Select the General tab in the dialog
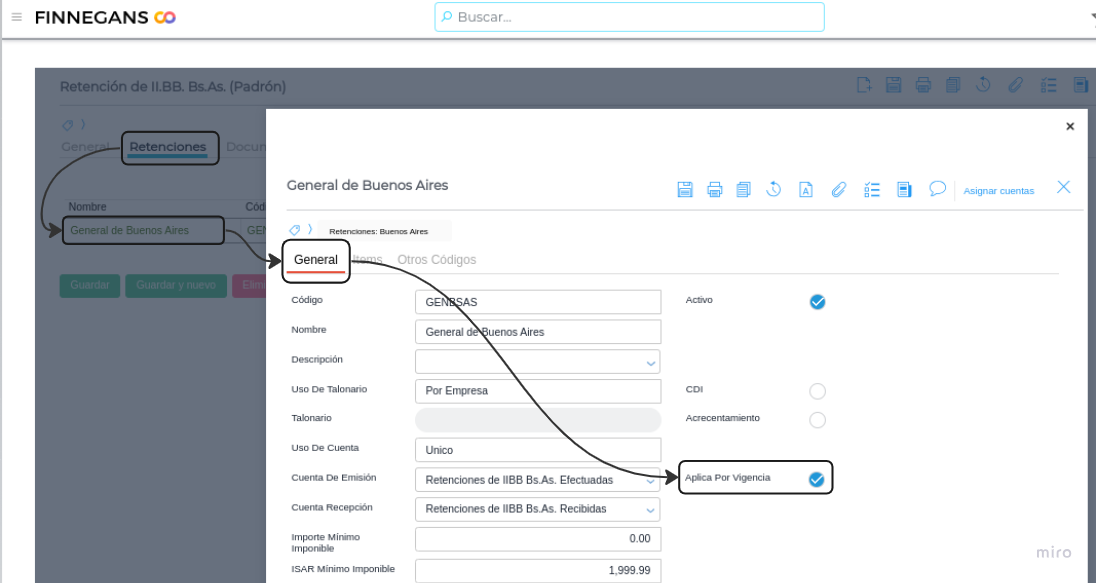 316,260
